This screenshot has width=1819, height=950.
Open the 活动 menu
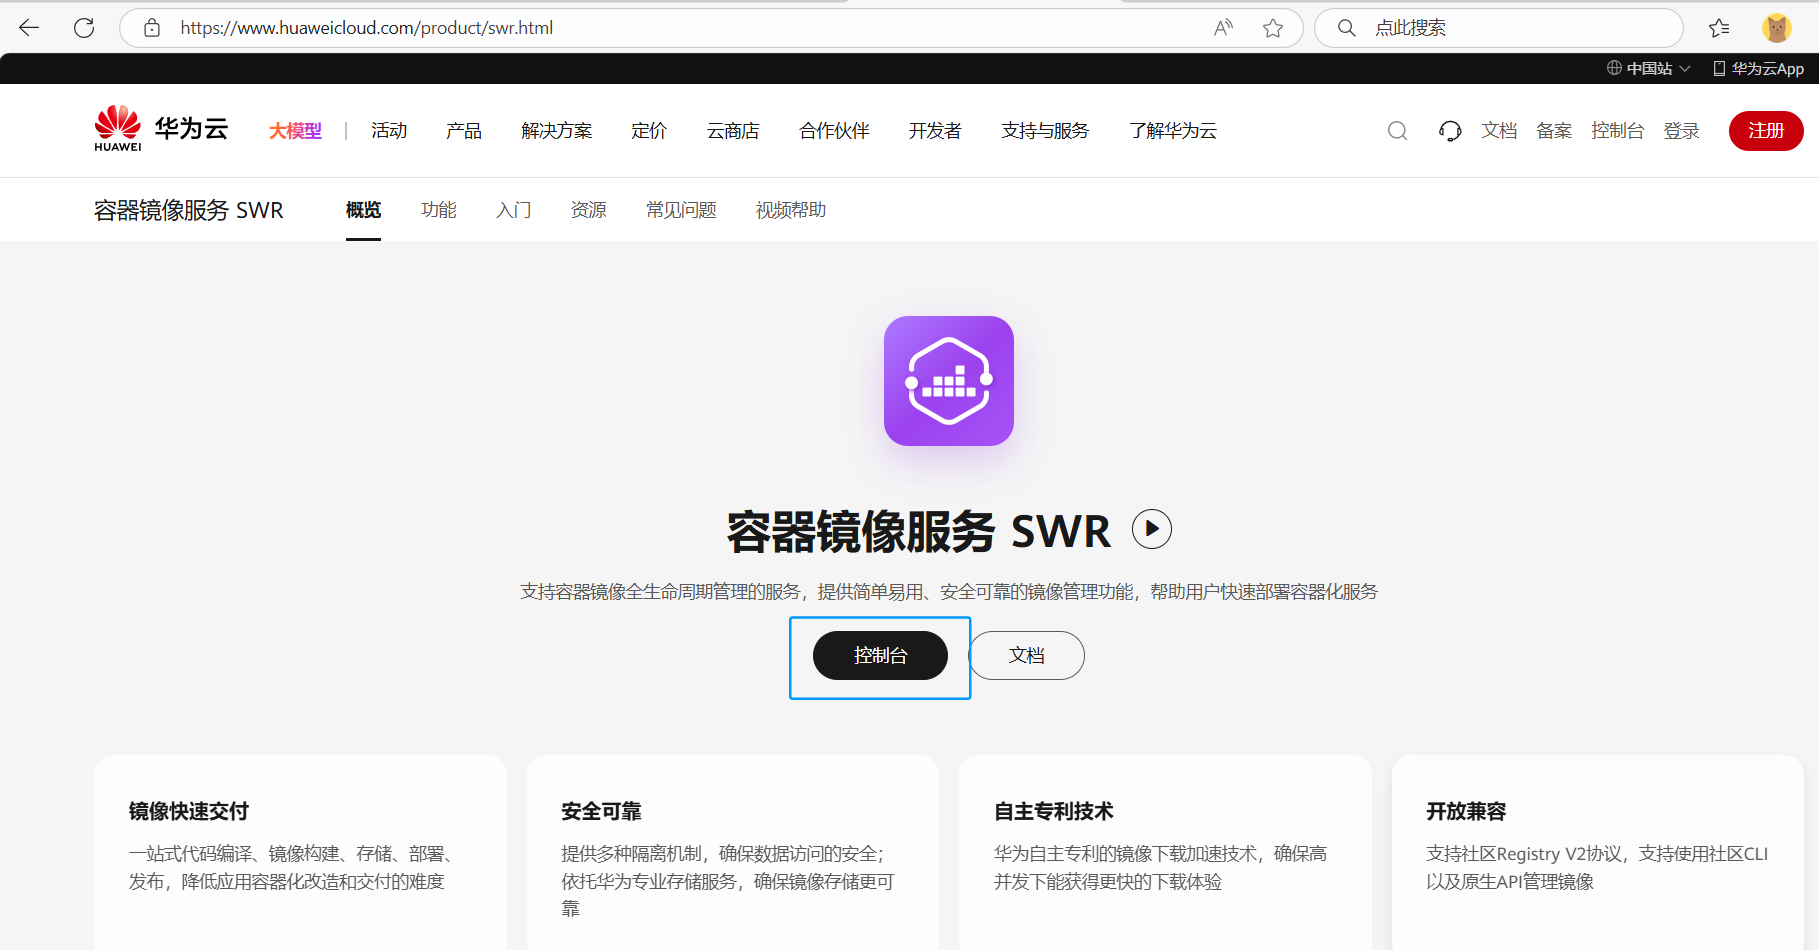389,131
